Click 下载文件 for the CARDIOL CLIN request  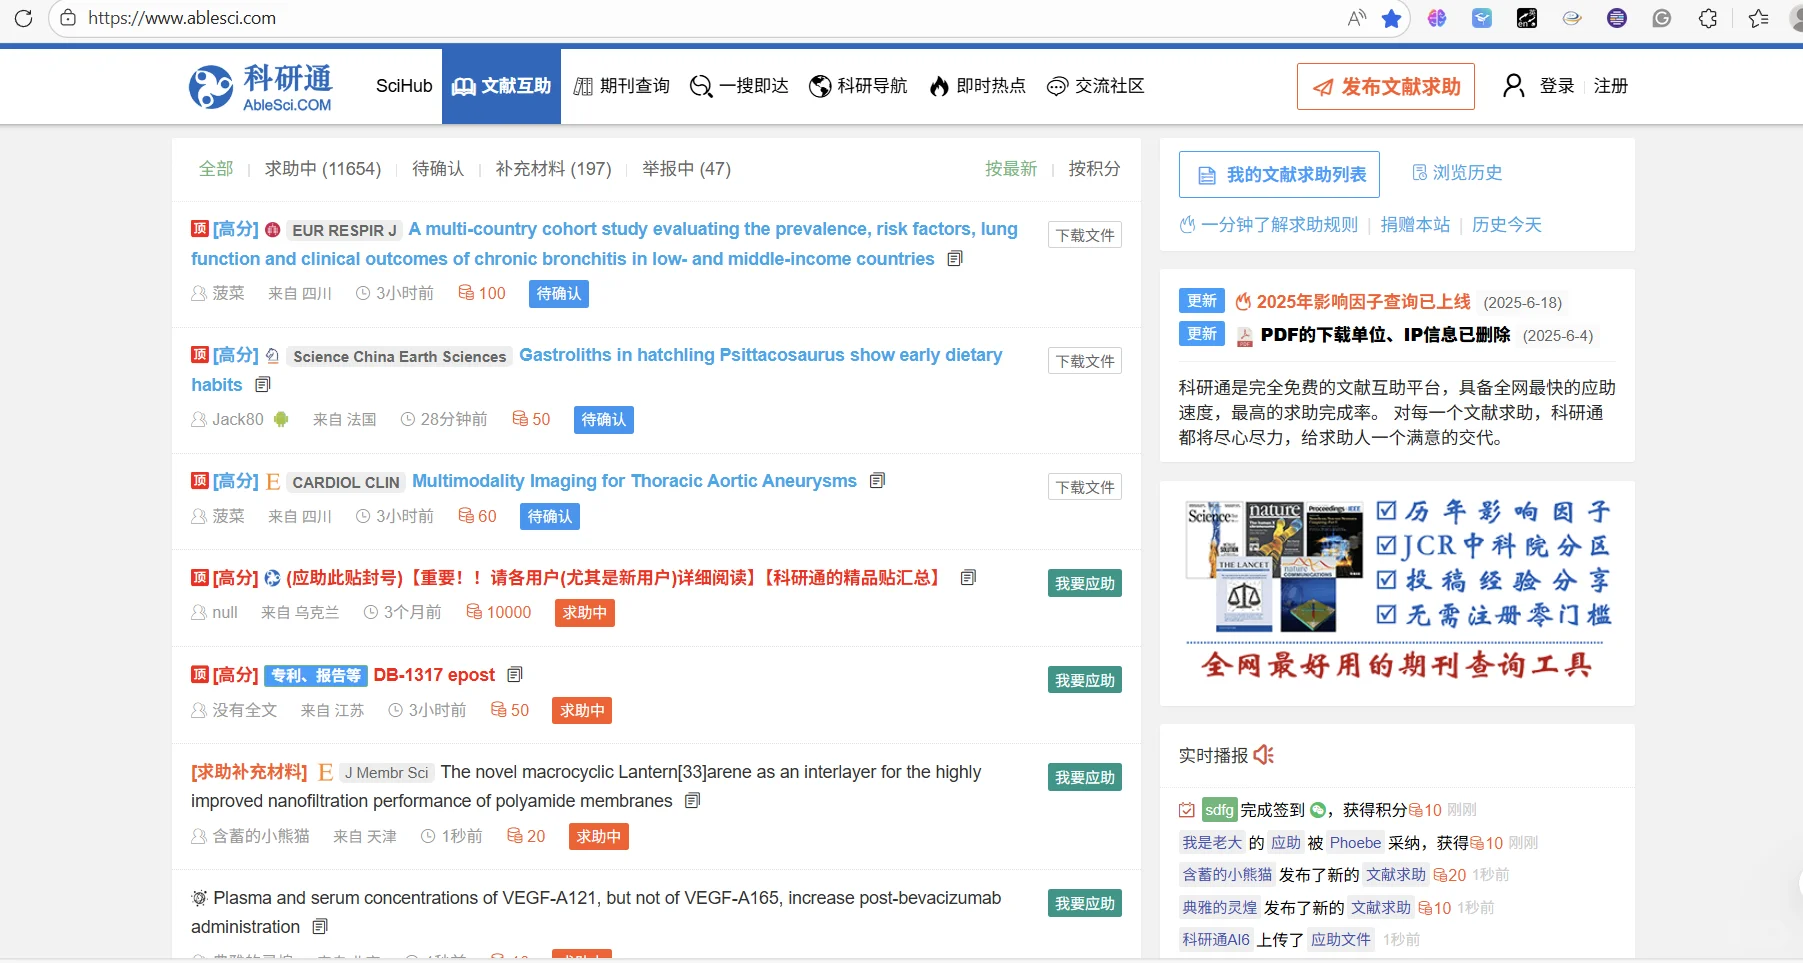1085,487
